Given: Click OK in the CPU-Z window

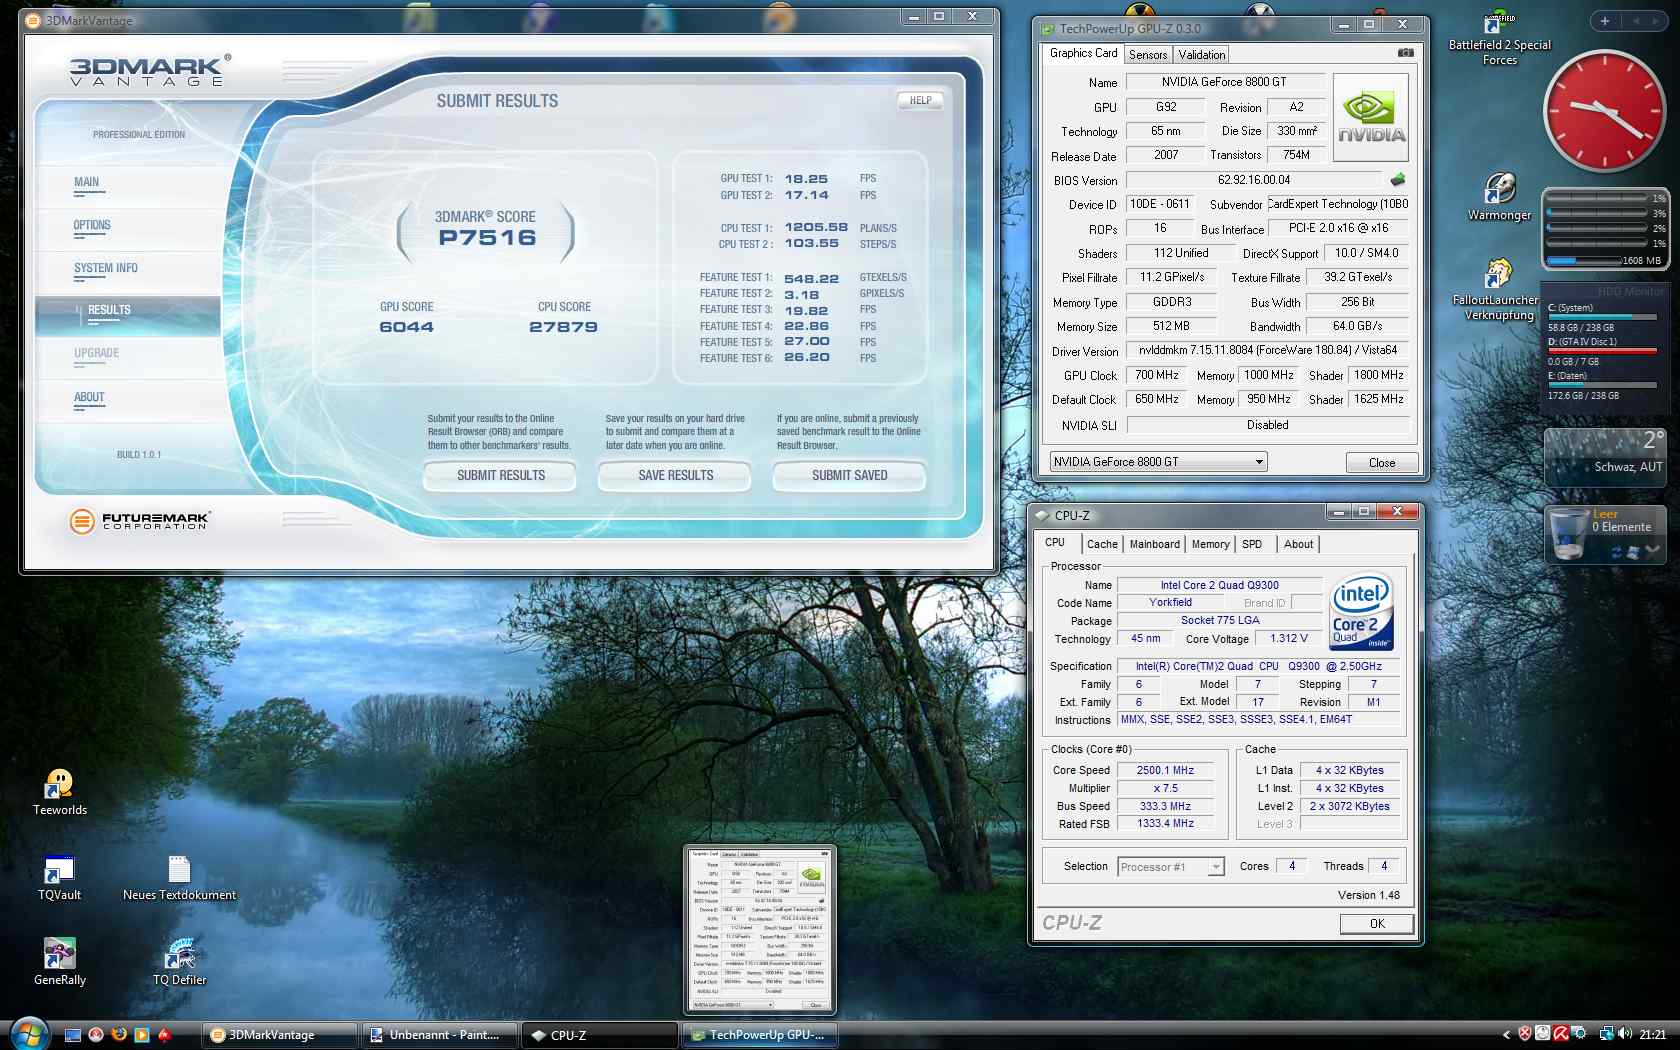Looking at the screenshot, I should (1376, 924).
